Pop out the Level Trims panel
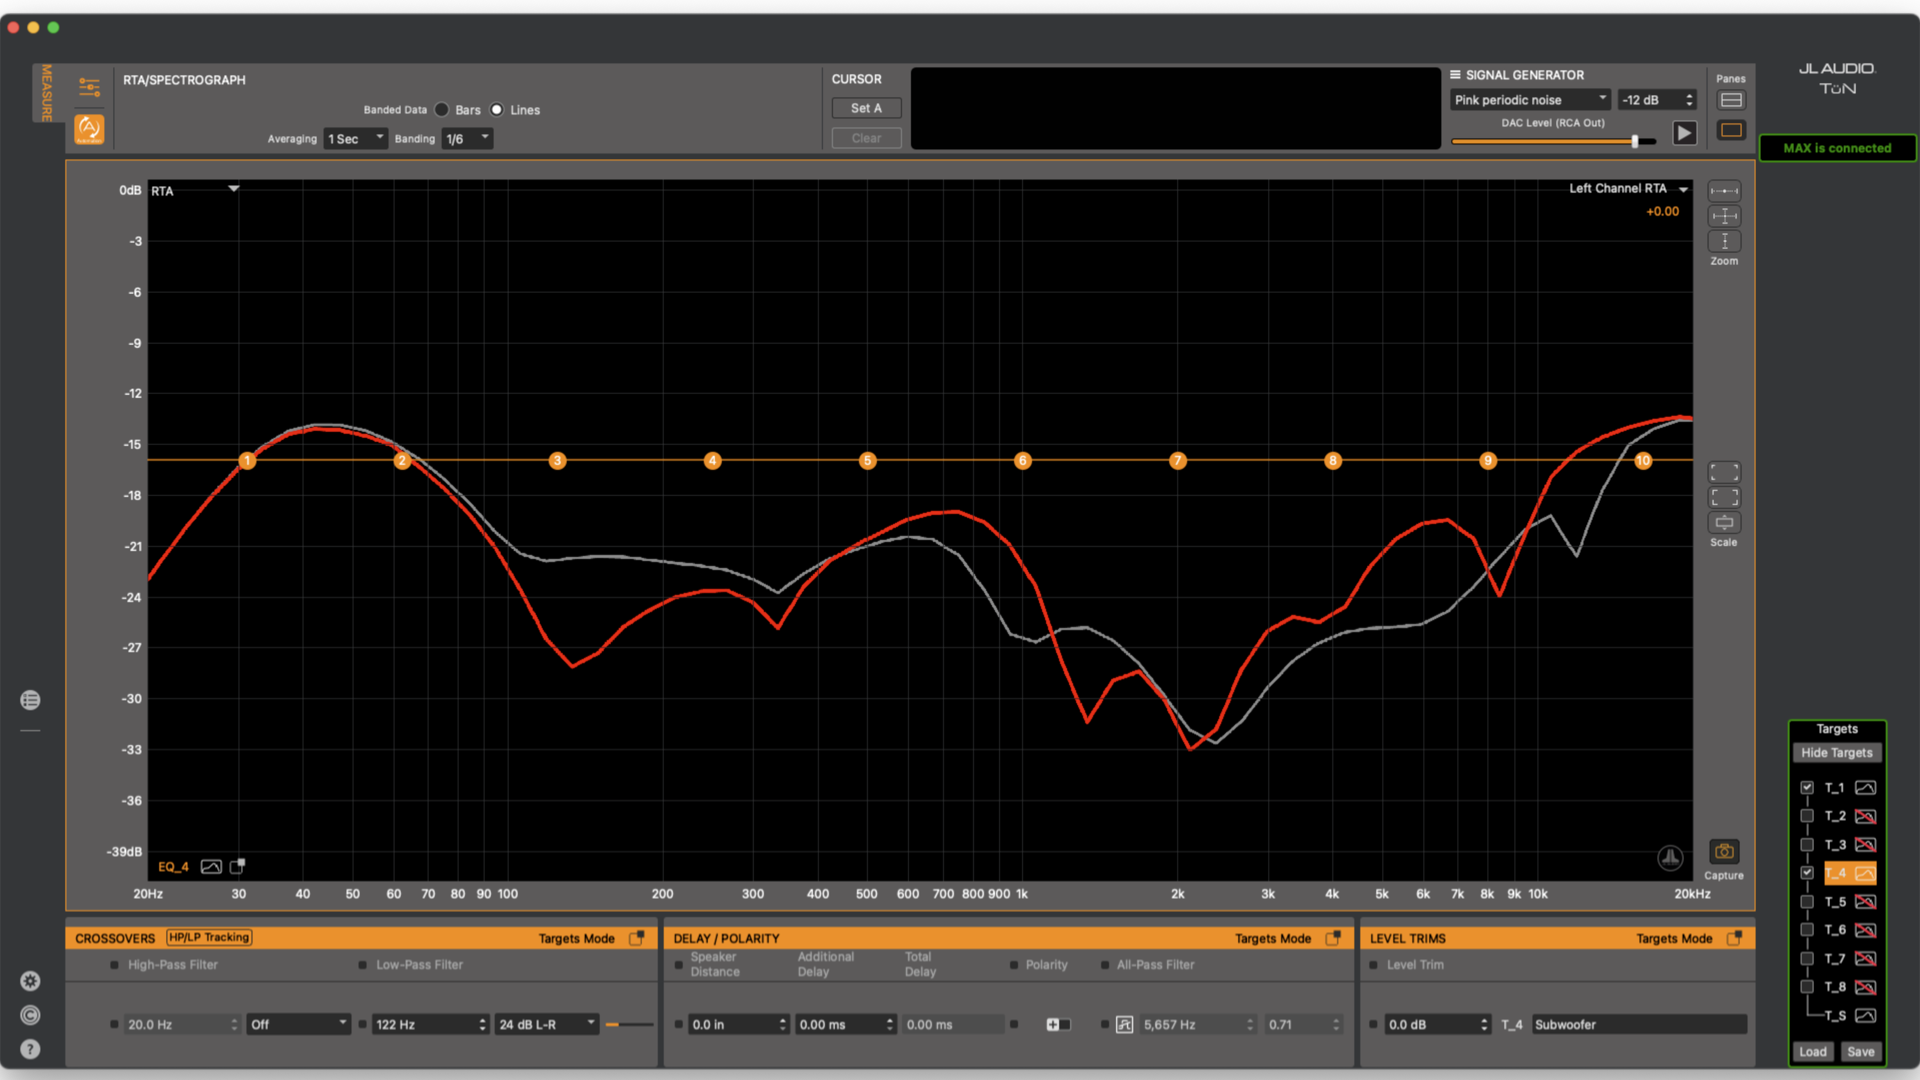Screen dimensions: 1920x1080 [1734, 938]
